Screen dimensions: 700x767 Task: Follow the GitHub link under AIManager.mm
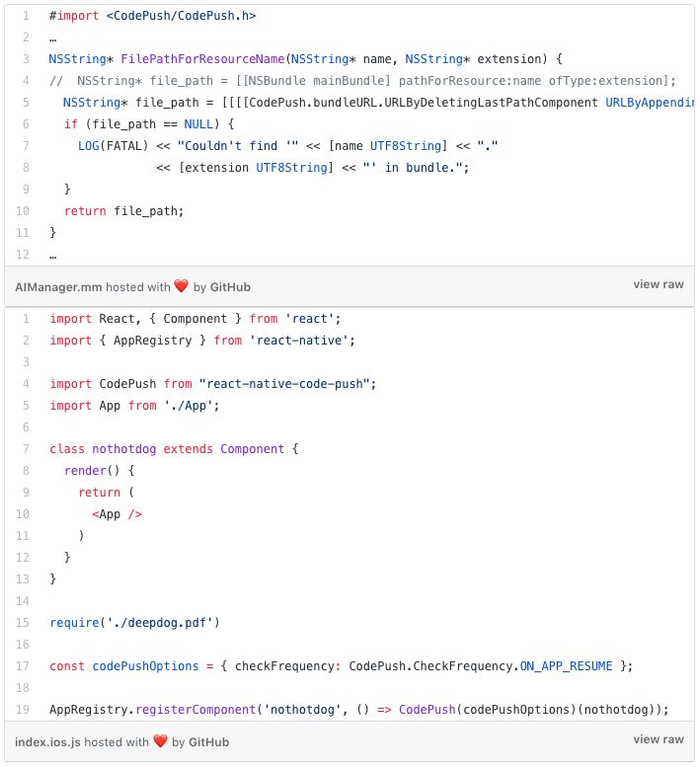[x=230, y=287]
